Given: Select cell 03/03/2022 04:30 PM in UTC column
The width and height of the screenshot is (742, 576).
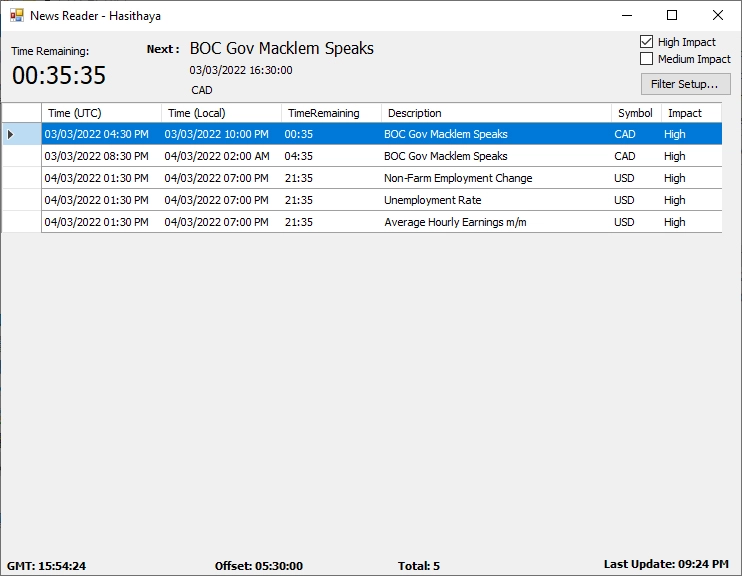Looking at the screenshot, I should pyautogui.click(x=101, y=134).
